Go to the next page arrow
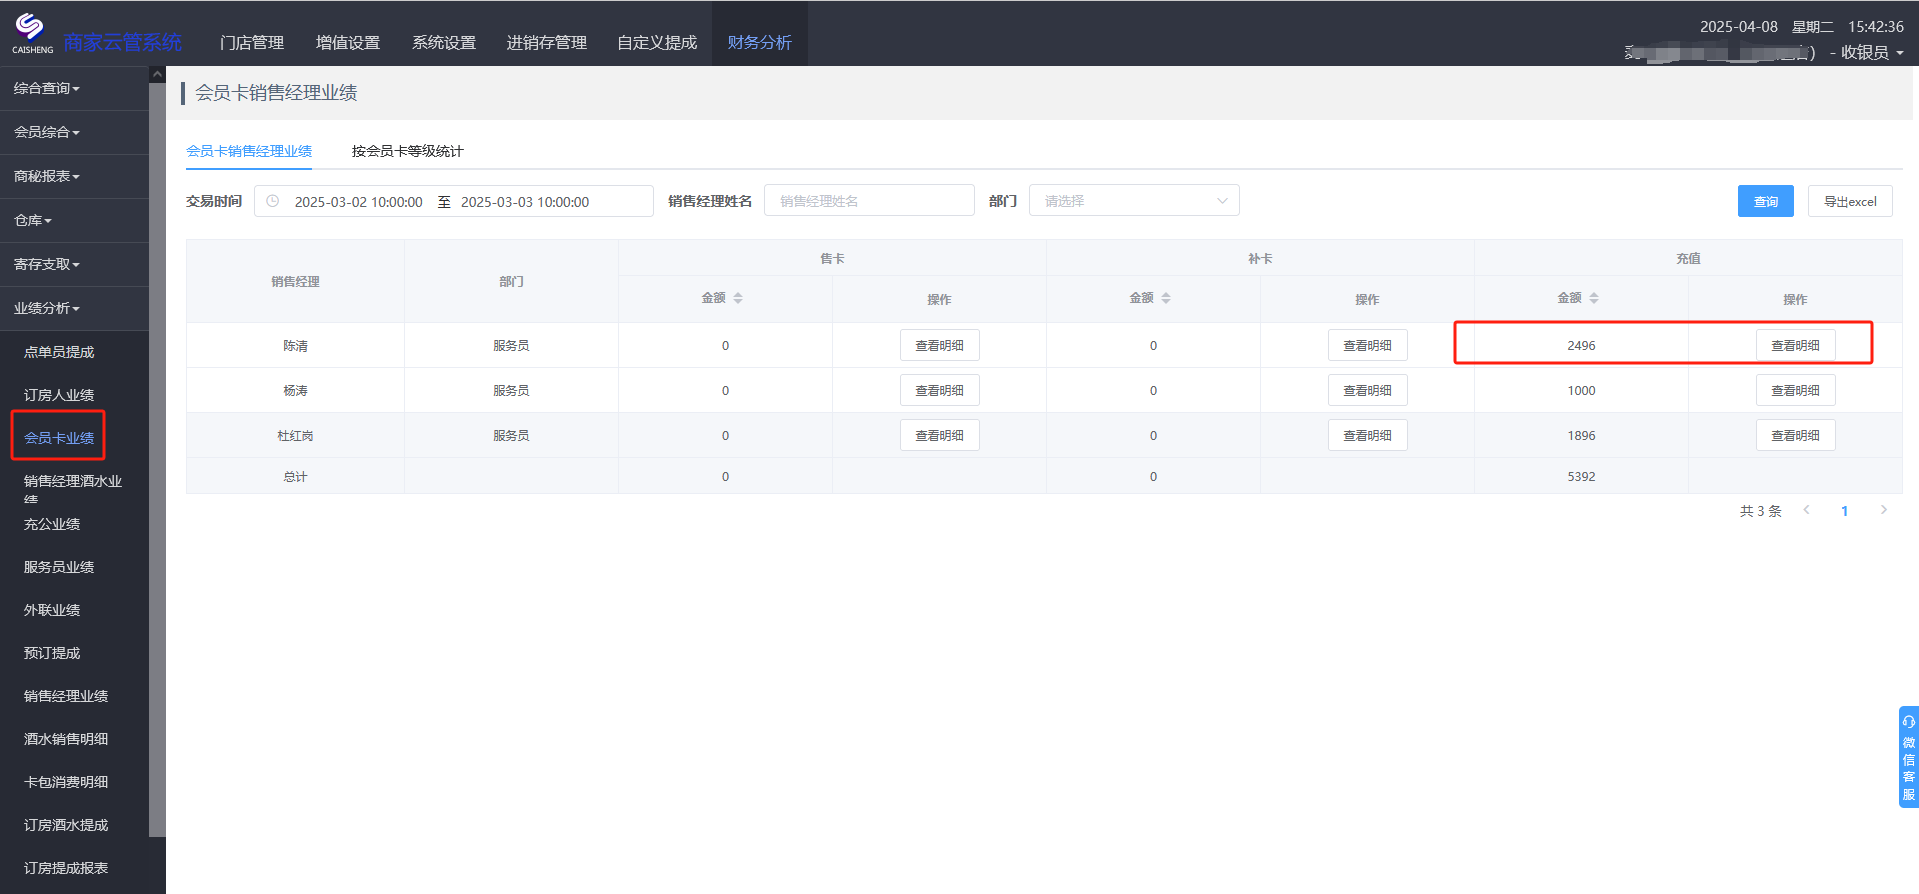Image resolution: width=1919 pixels, height=894 pixels. 1884,510
